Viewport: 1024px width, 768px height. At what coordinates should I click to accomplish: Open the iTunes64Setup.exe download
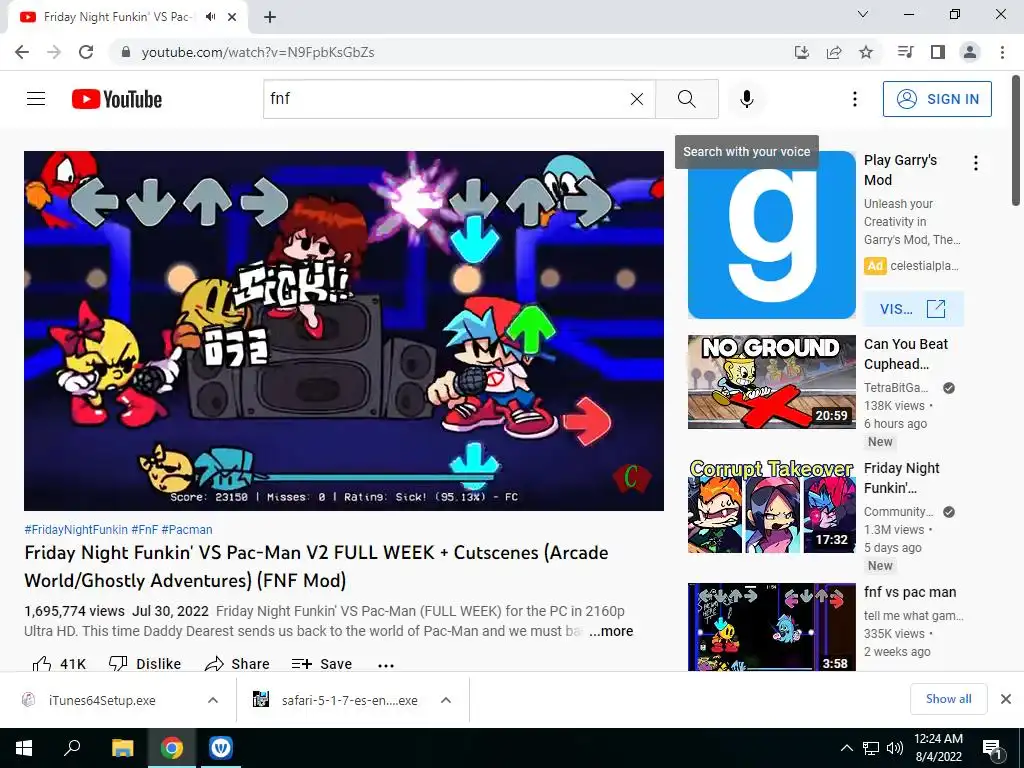[102, 701]
